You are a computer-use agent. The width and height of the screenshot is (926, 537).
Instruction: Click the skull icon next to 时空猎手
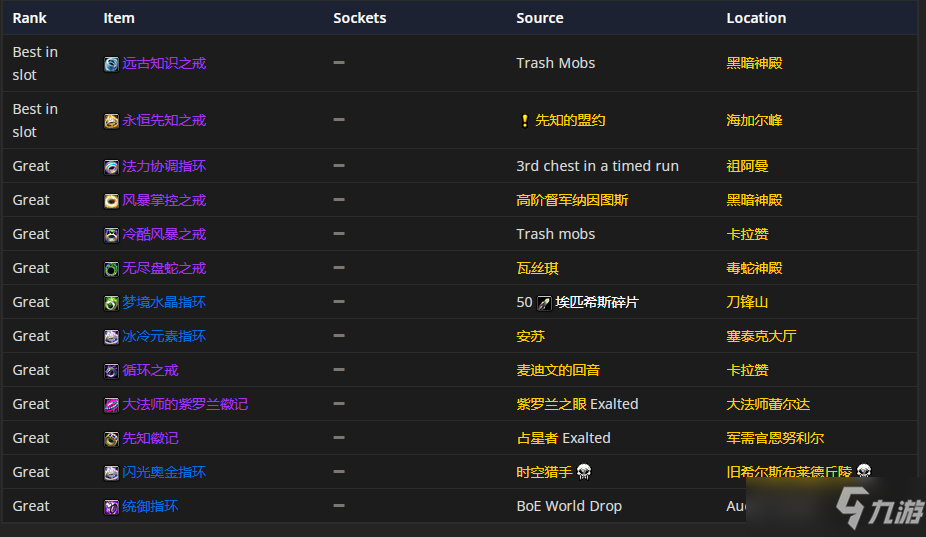(584, 472)
